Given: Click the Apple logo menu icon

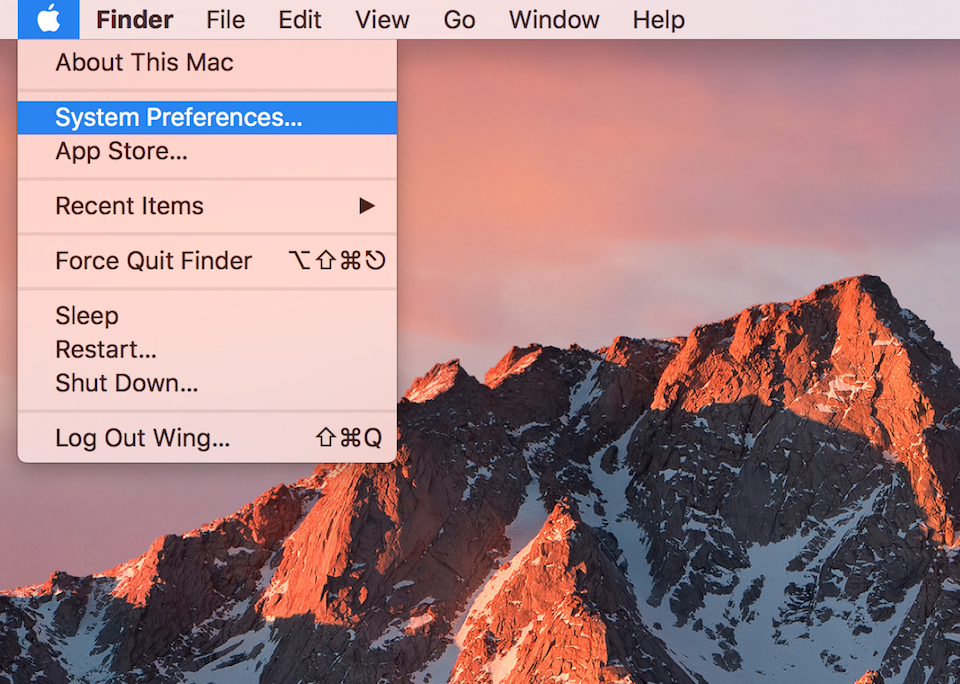Looking at the screenshot, I should tap(48, 19).
